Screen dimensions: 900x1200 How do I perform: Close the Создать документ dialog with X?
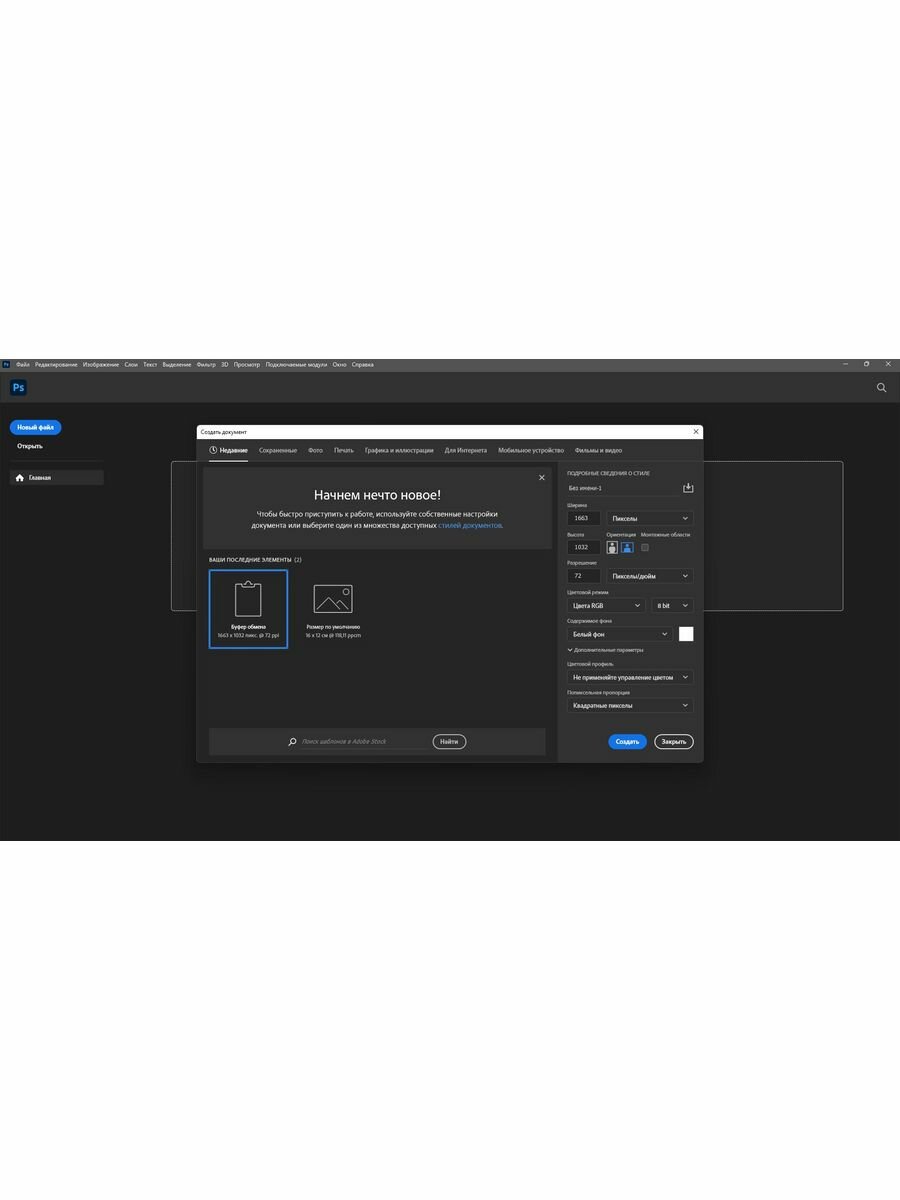(696, 432)
